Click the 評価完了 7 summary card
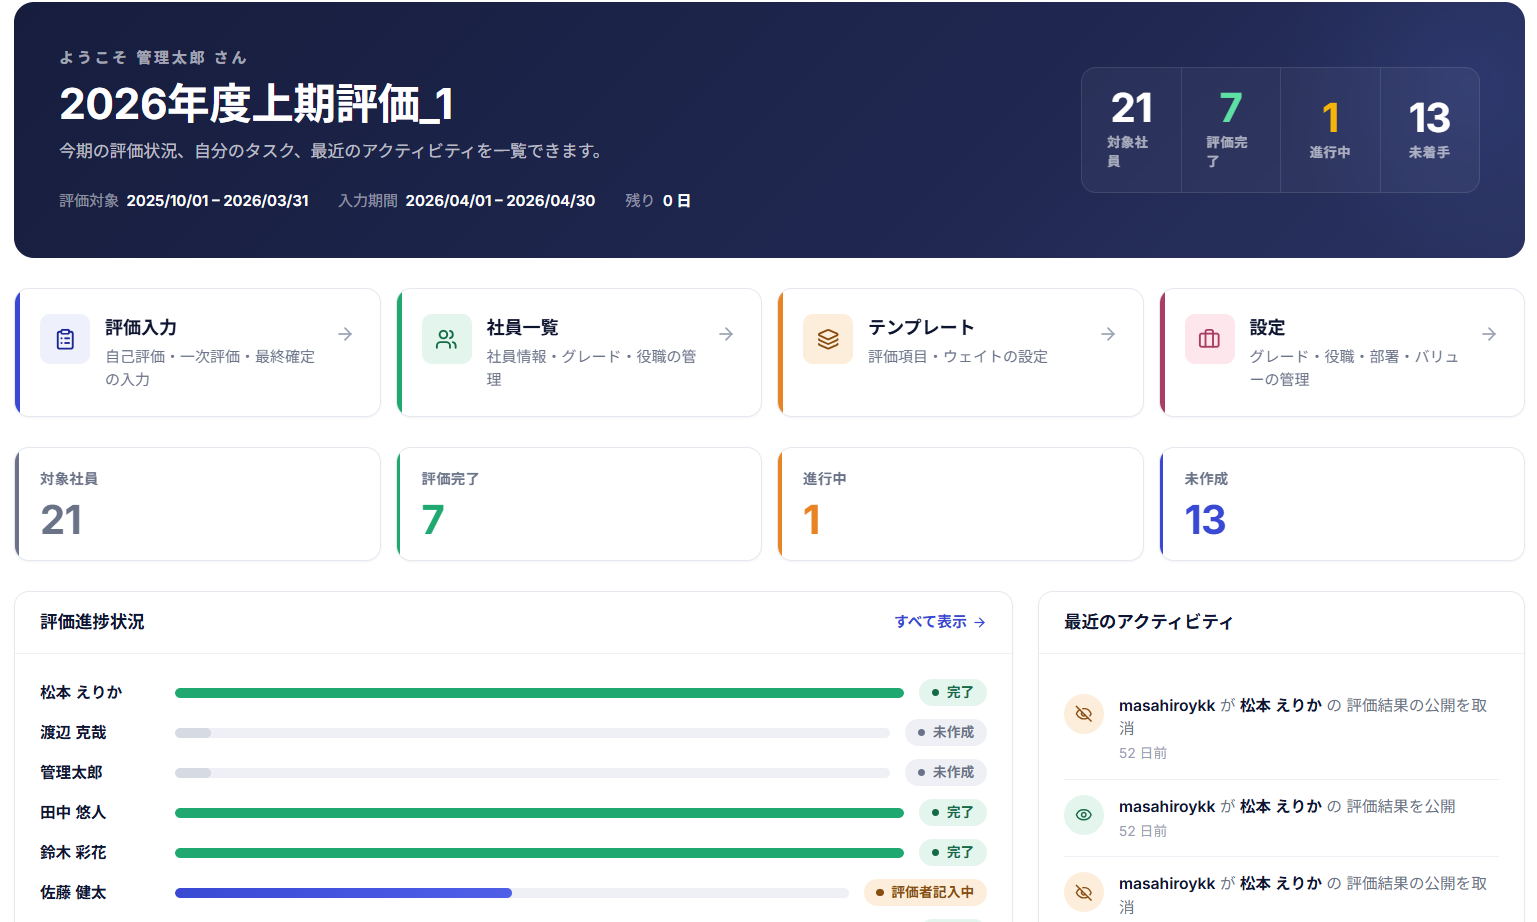 click(579, 504)
